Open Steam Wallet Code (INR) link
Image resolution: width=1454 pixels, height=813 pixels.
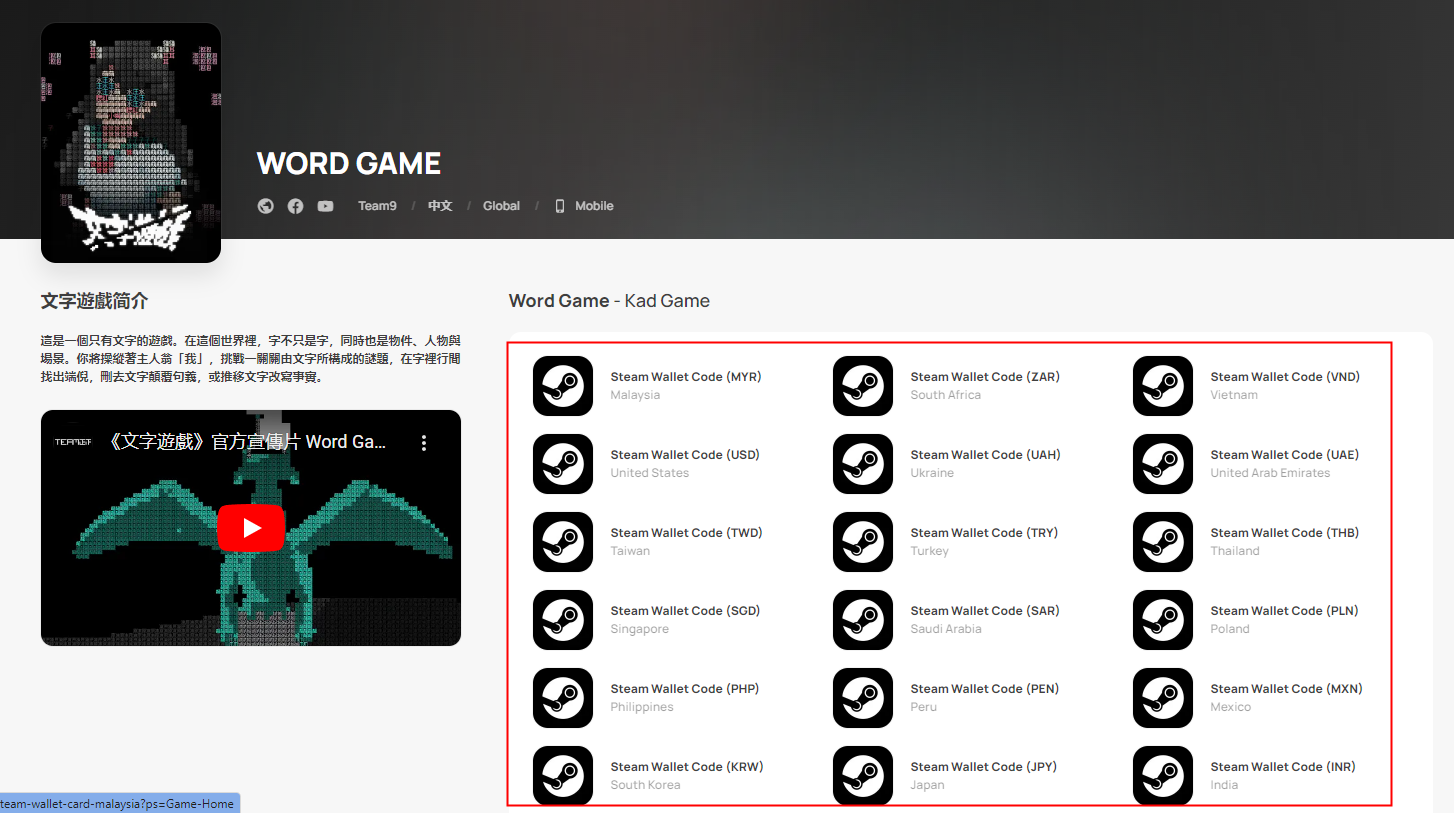click(x=1283, y=767)
